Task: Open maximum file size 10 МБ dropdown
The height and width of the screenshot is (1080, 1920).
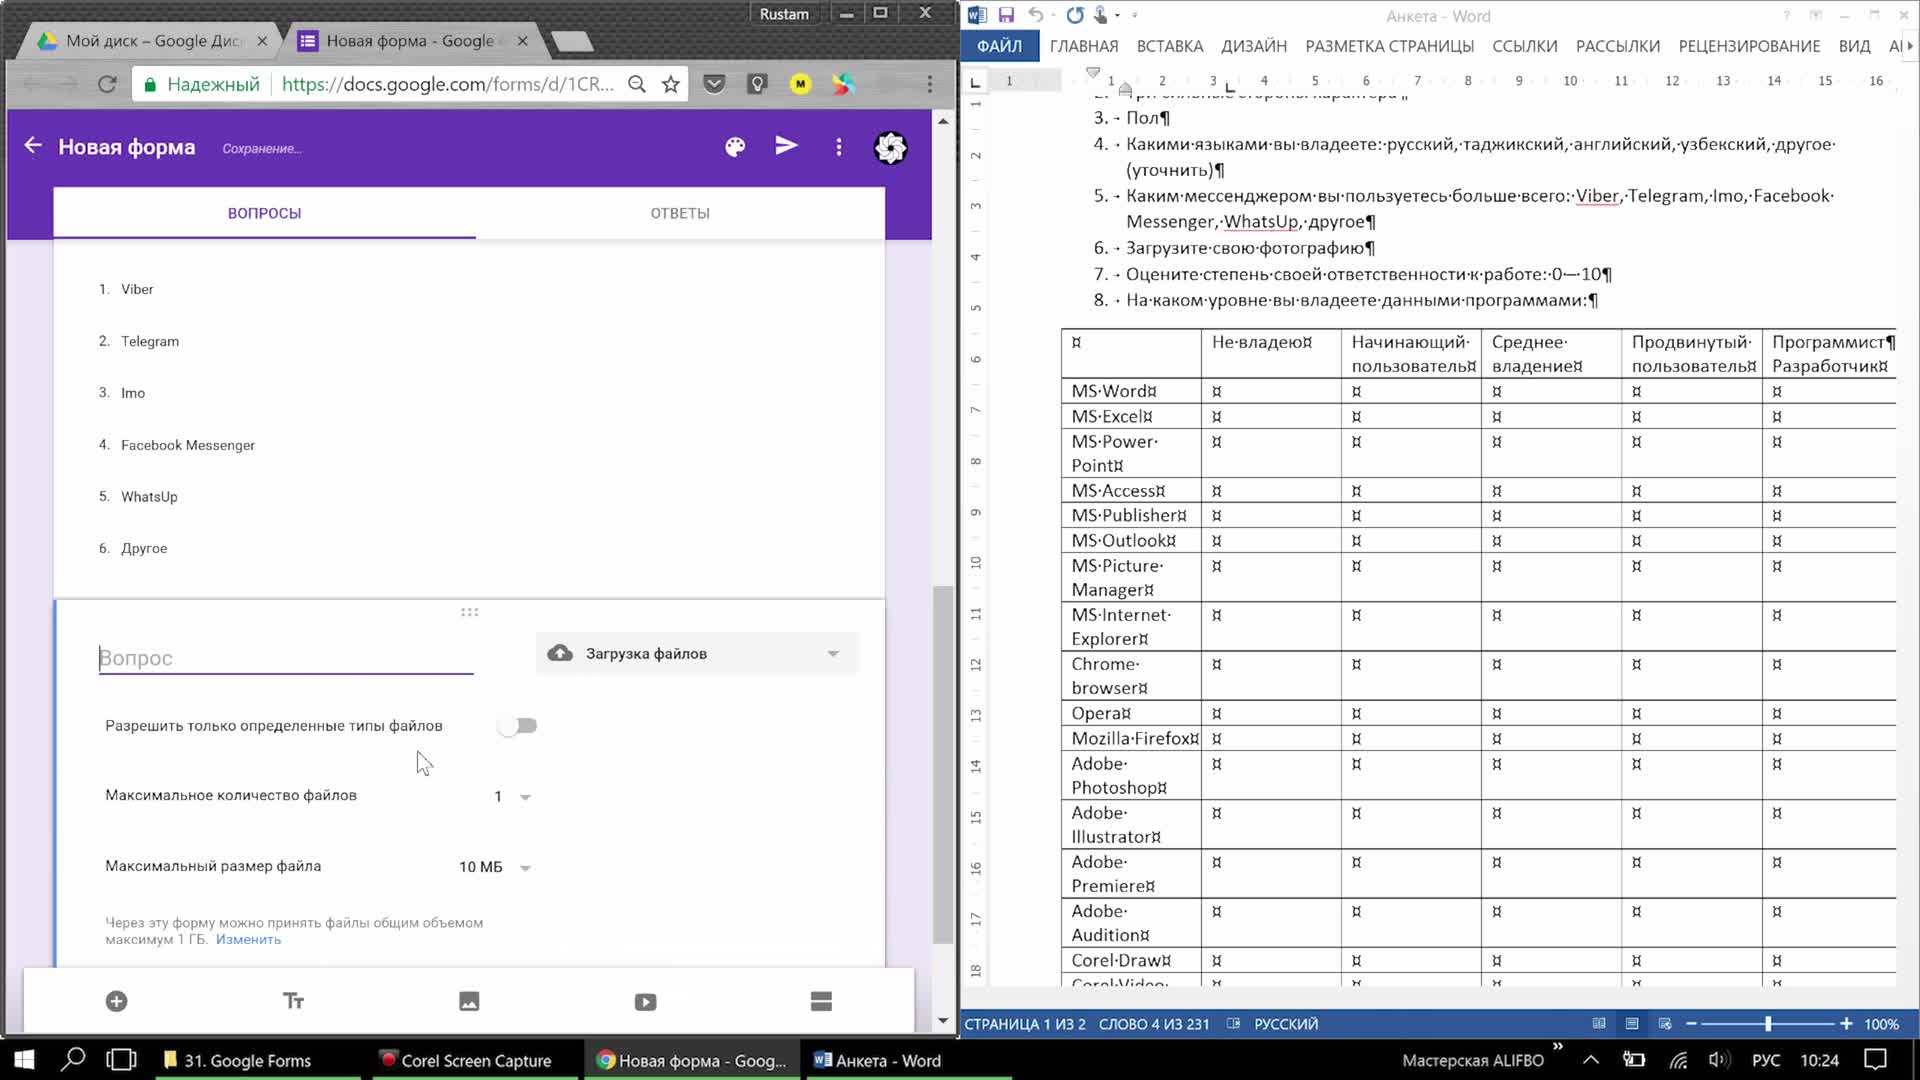Action: coord(495,867)
